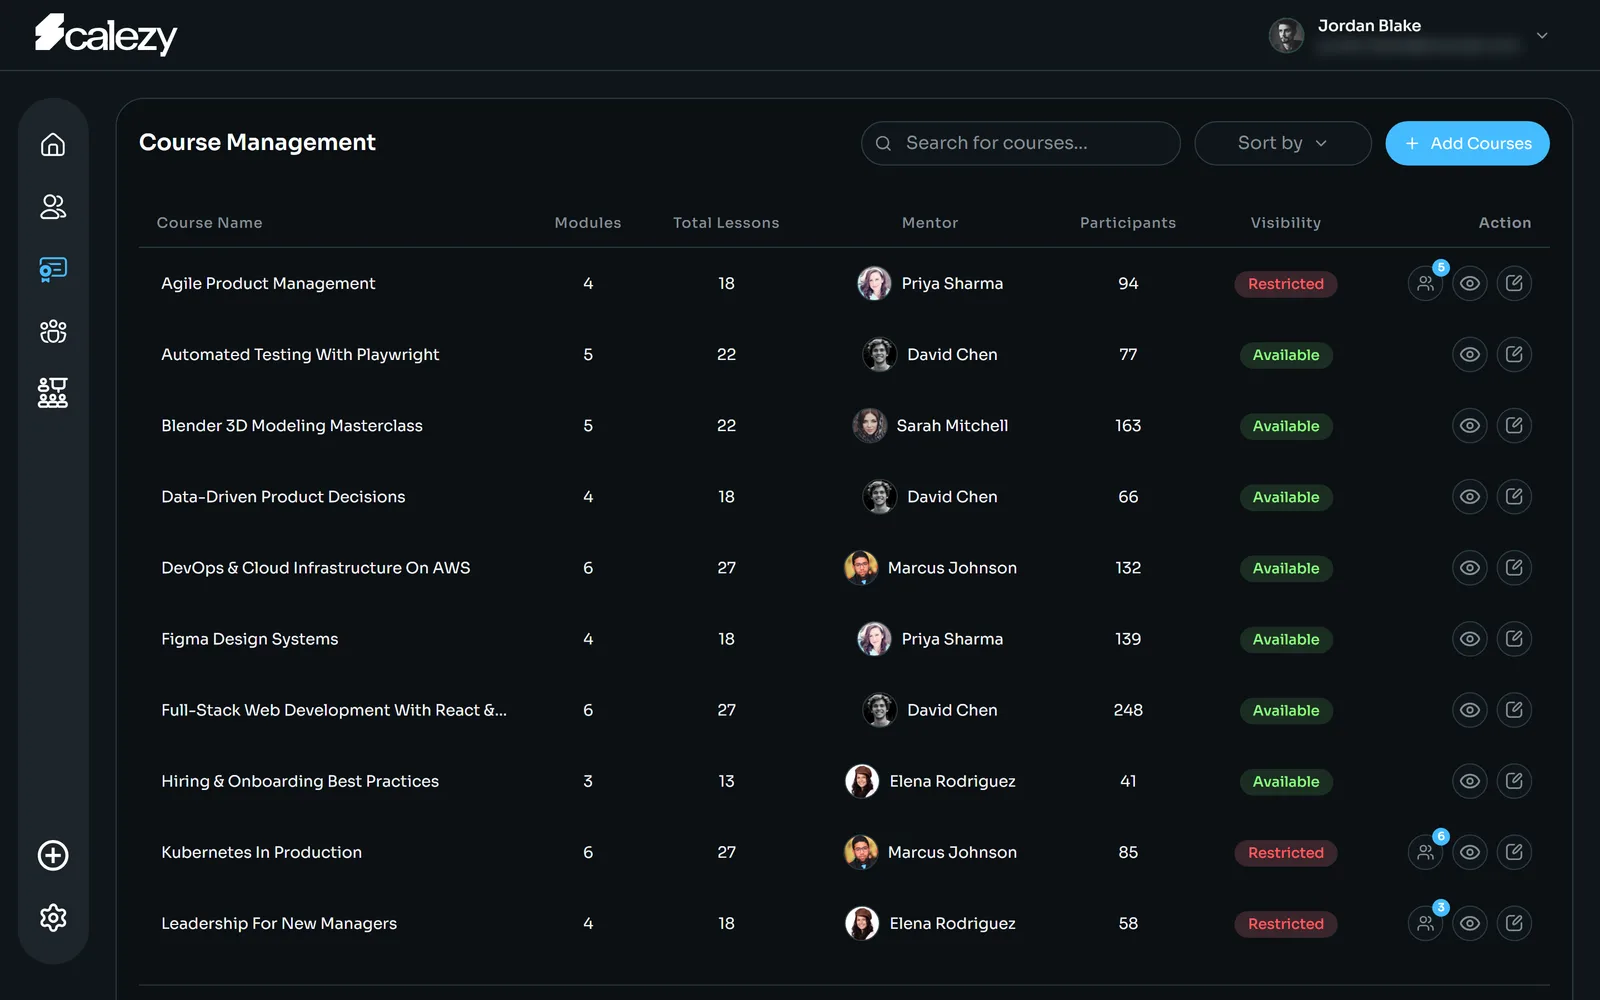Viewport: 1600px width, 1000px height.
Task: Click Sarah Mitchell mentor name
Action: click(952, 426)
